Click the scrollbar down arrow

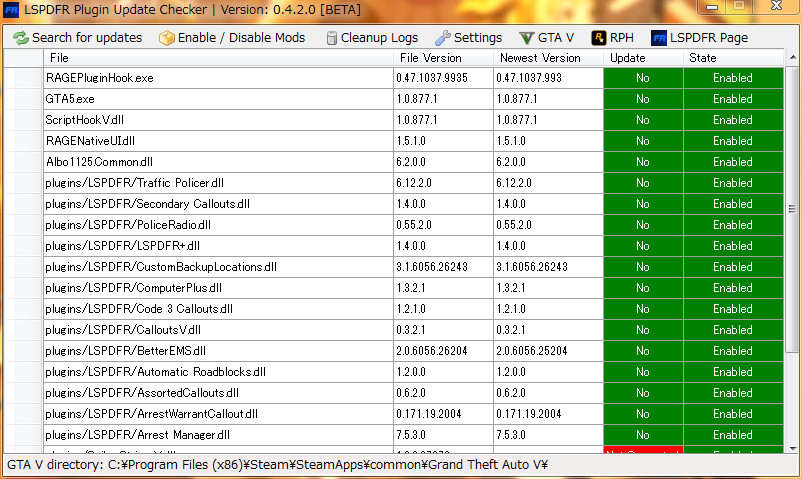pos(793,449)
